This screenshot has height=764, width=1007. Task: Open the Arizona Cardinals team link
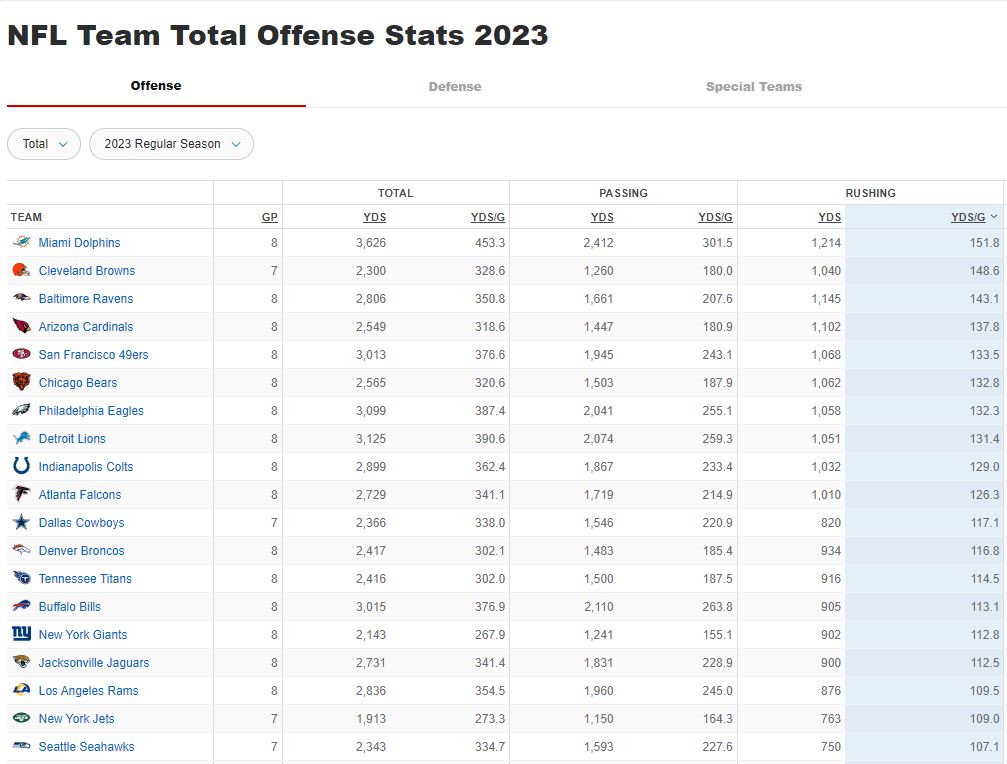tap(85, 327)
